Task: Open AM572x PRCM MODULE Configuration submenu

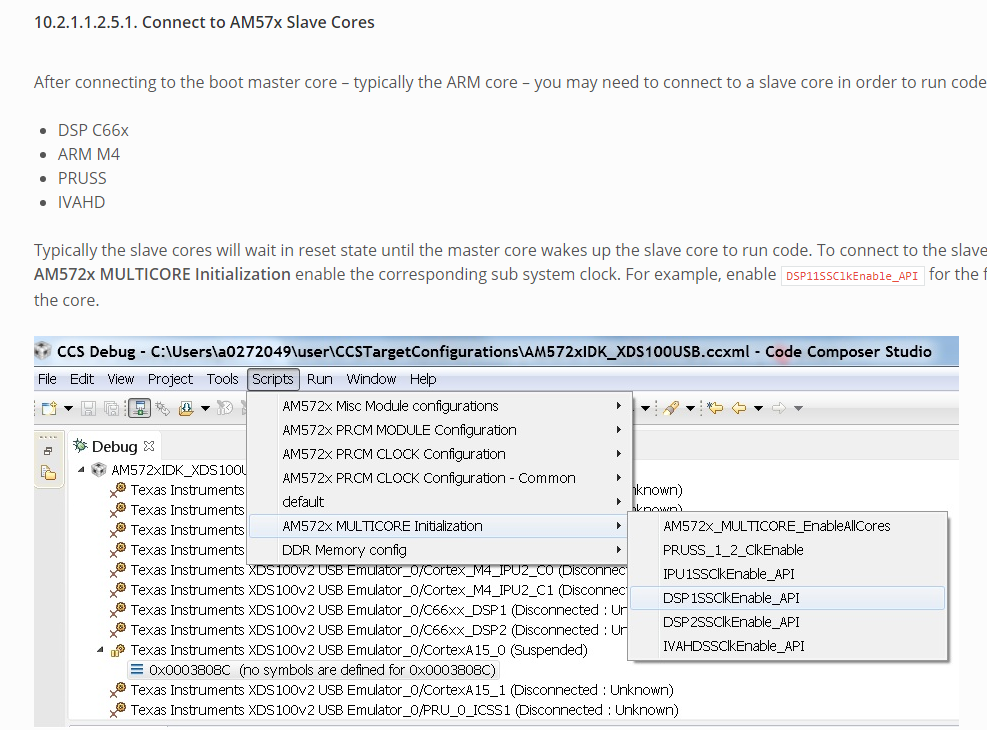Action: [x=439, y=430]
